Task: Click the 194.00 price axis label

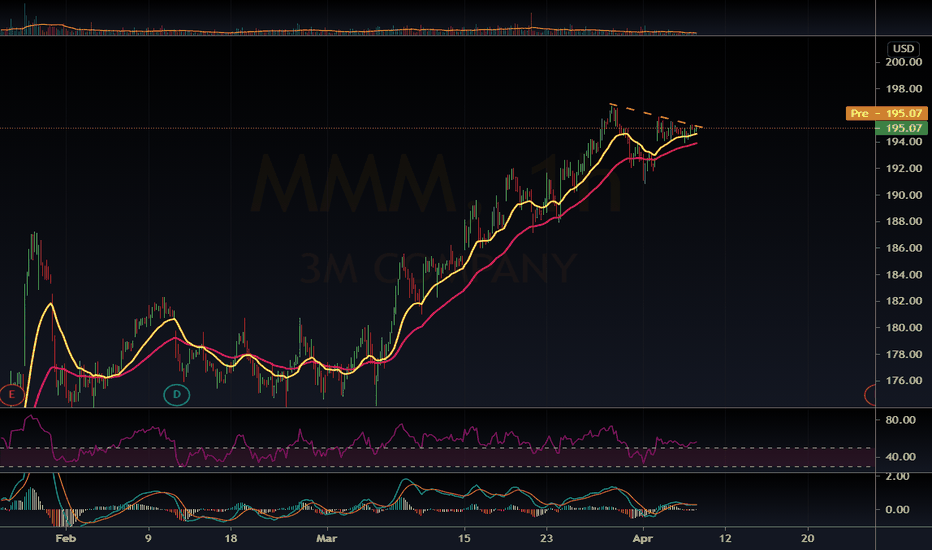Action: coord(903,142)
